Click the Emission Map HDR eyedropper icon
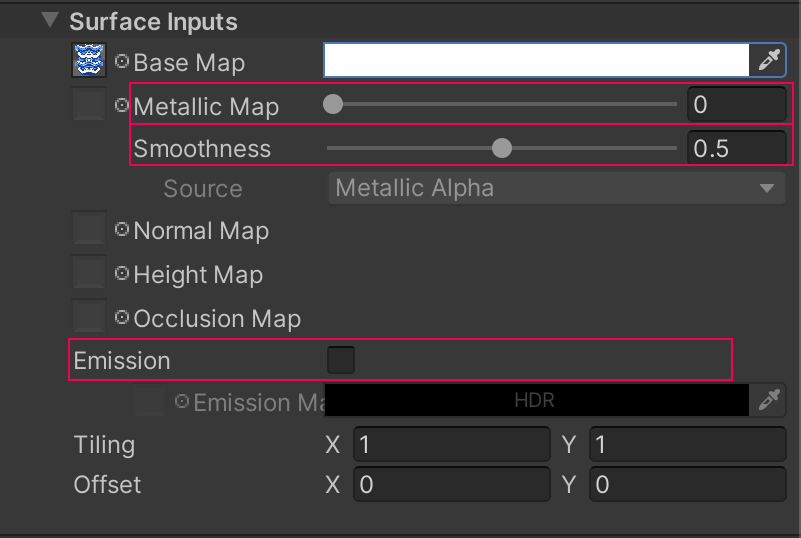This screenshot has height=538, width=801. coord(768,401)
